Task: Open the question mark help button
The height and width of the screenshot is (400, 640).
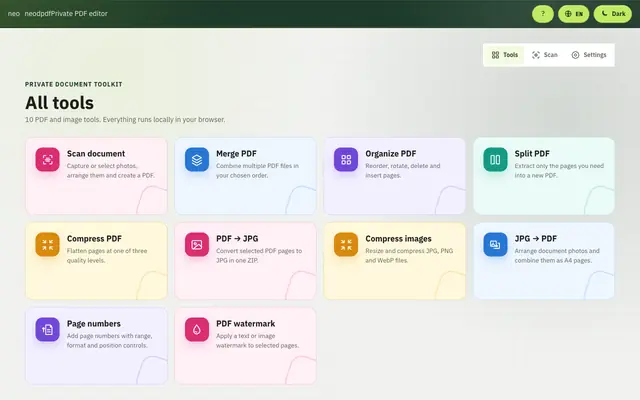Action: [542, 14]
